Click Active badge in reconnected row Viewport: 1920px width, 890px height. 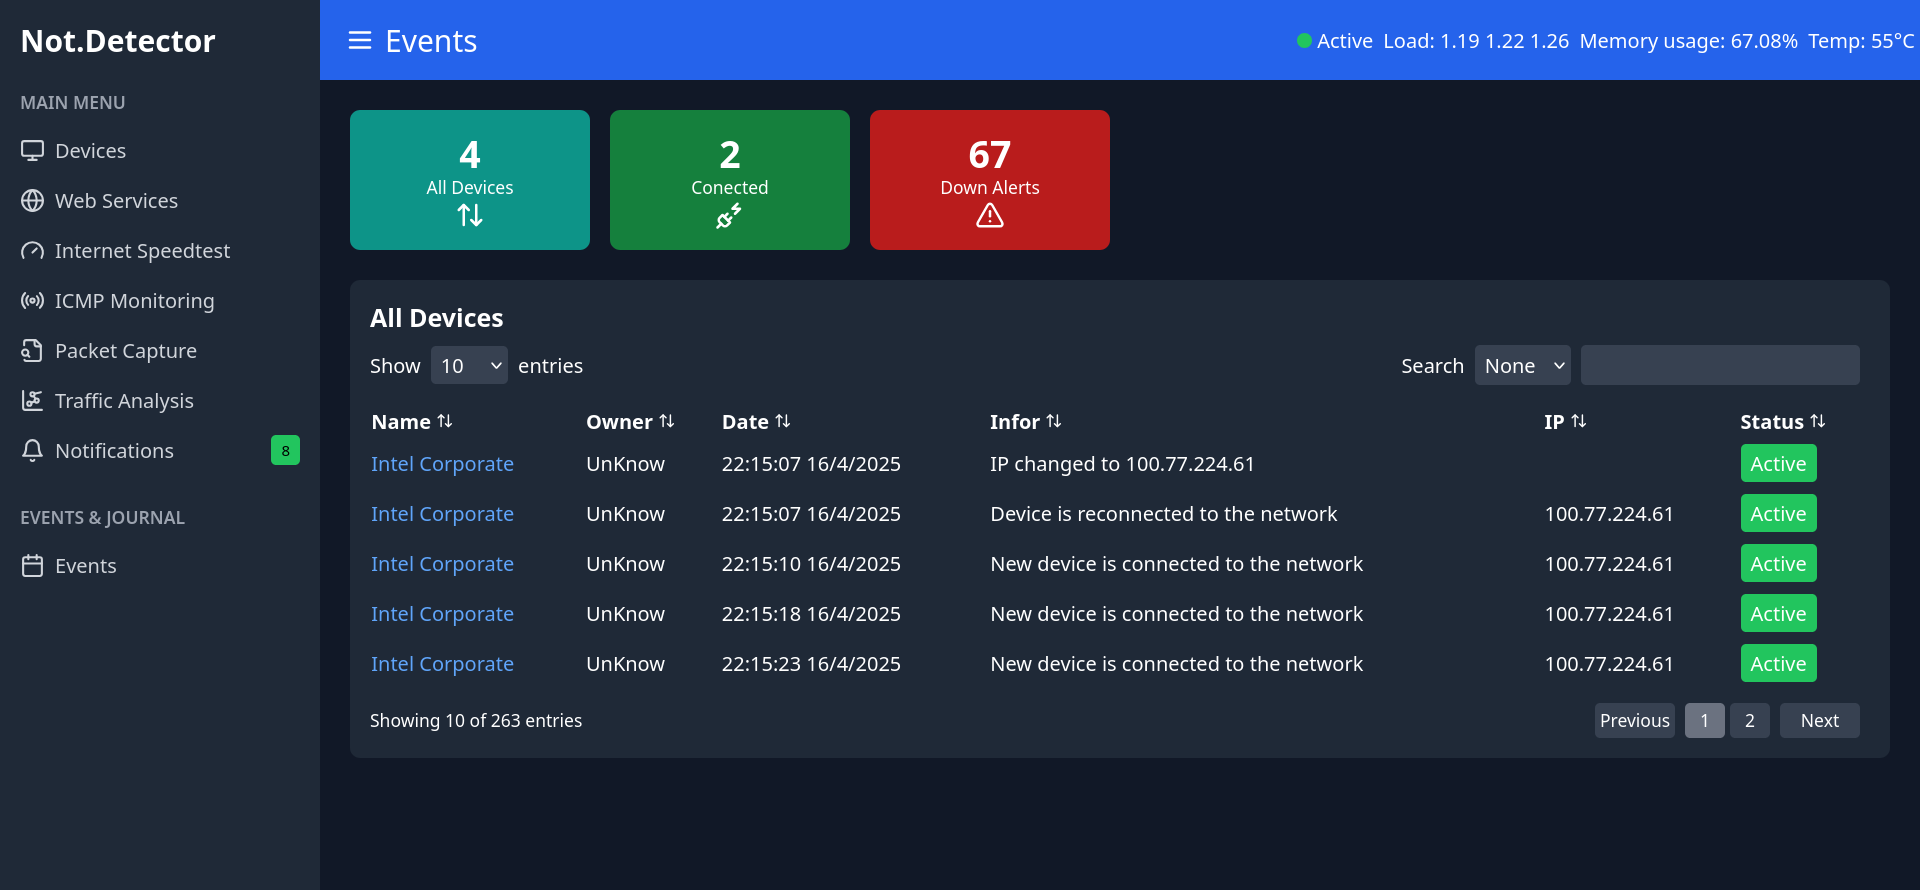[1778, 513]
